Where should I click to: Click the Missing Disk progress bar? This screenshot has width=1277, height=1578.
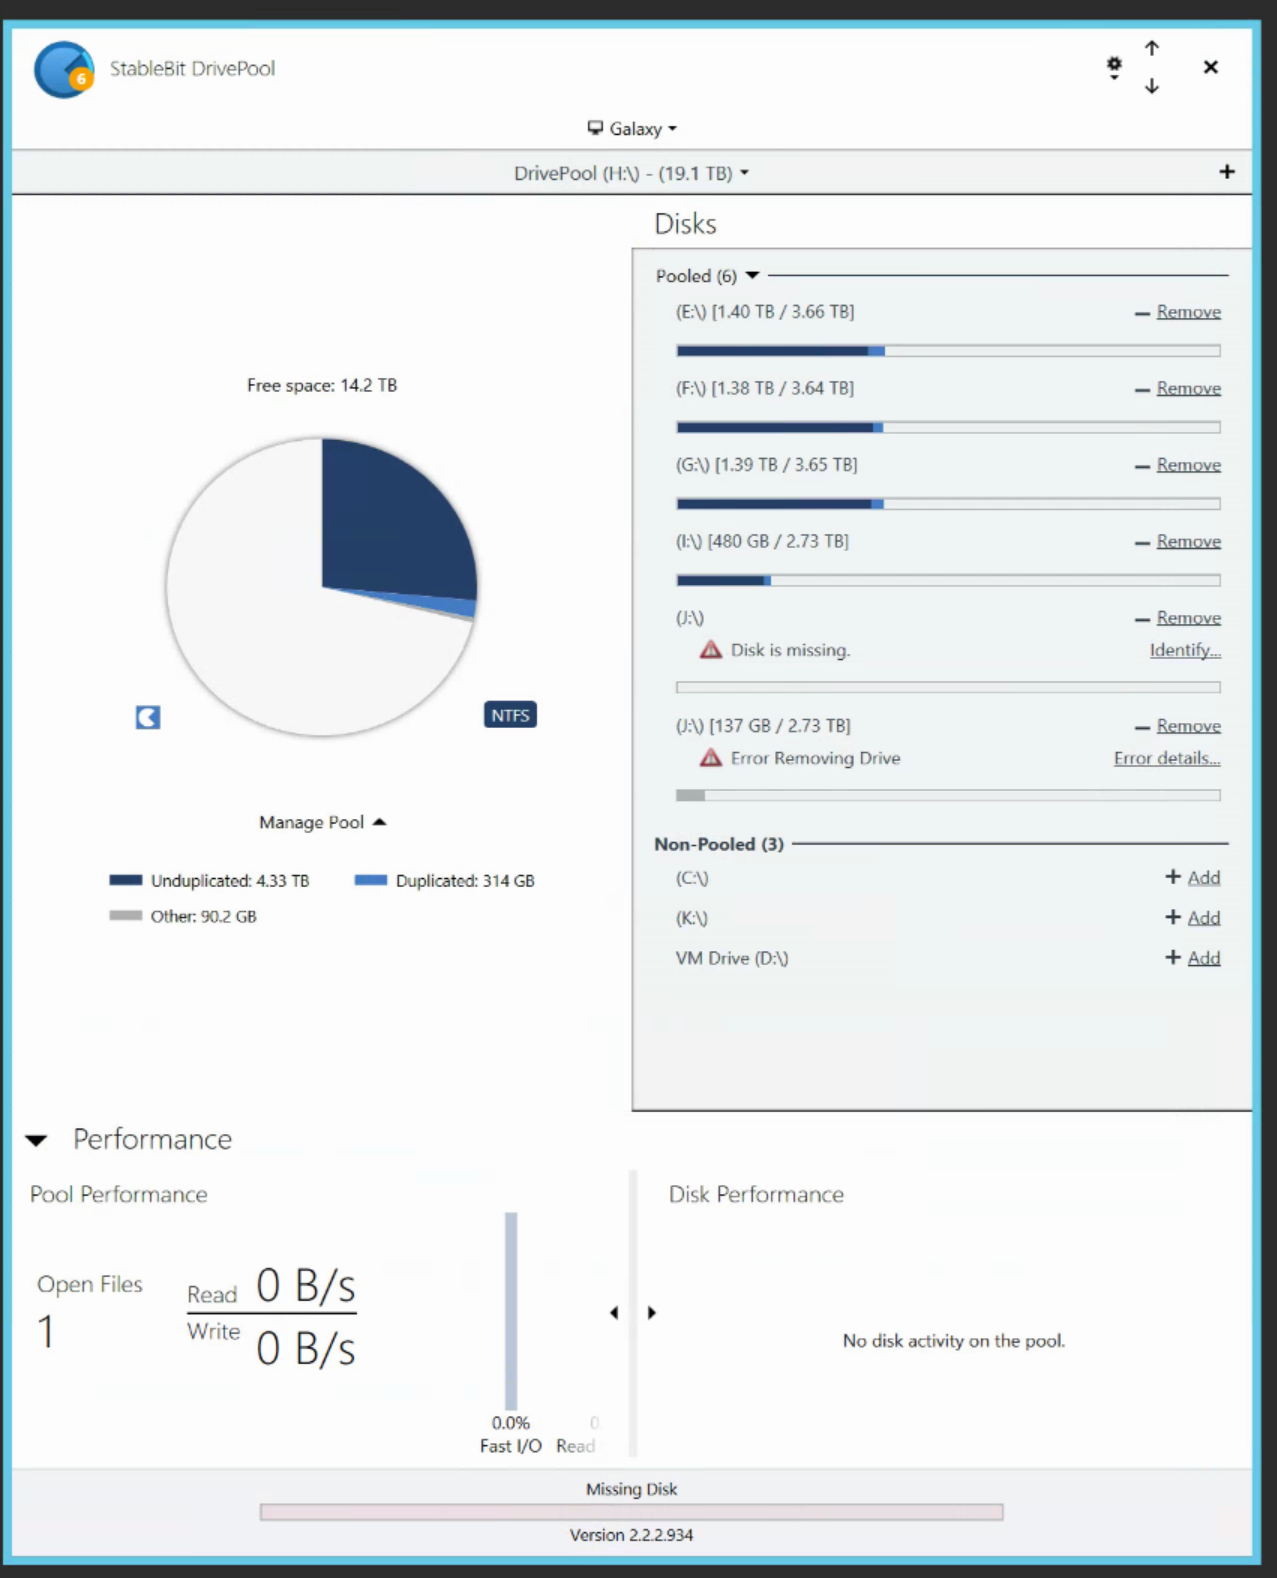pos(631,1512)
